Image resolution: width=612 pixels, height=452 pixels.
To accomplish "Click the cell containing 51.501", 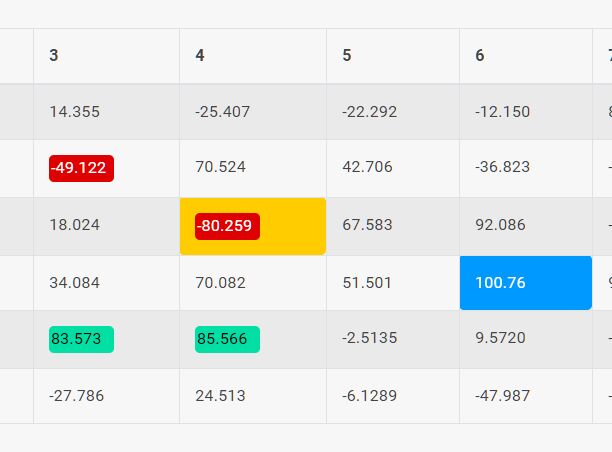I will pos(393,283).
